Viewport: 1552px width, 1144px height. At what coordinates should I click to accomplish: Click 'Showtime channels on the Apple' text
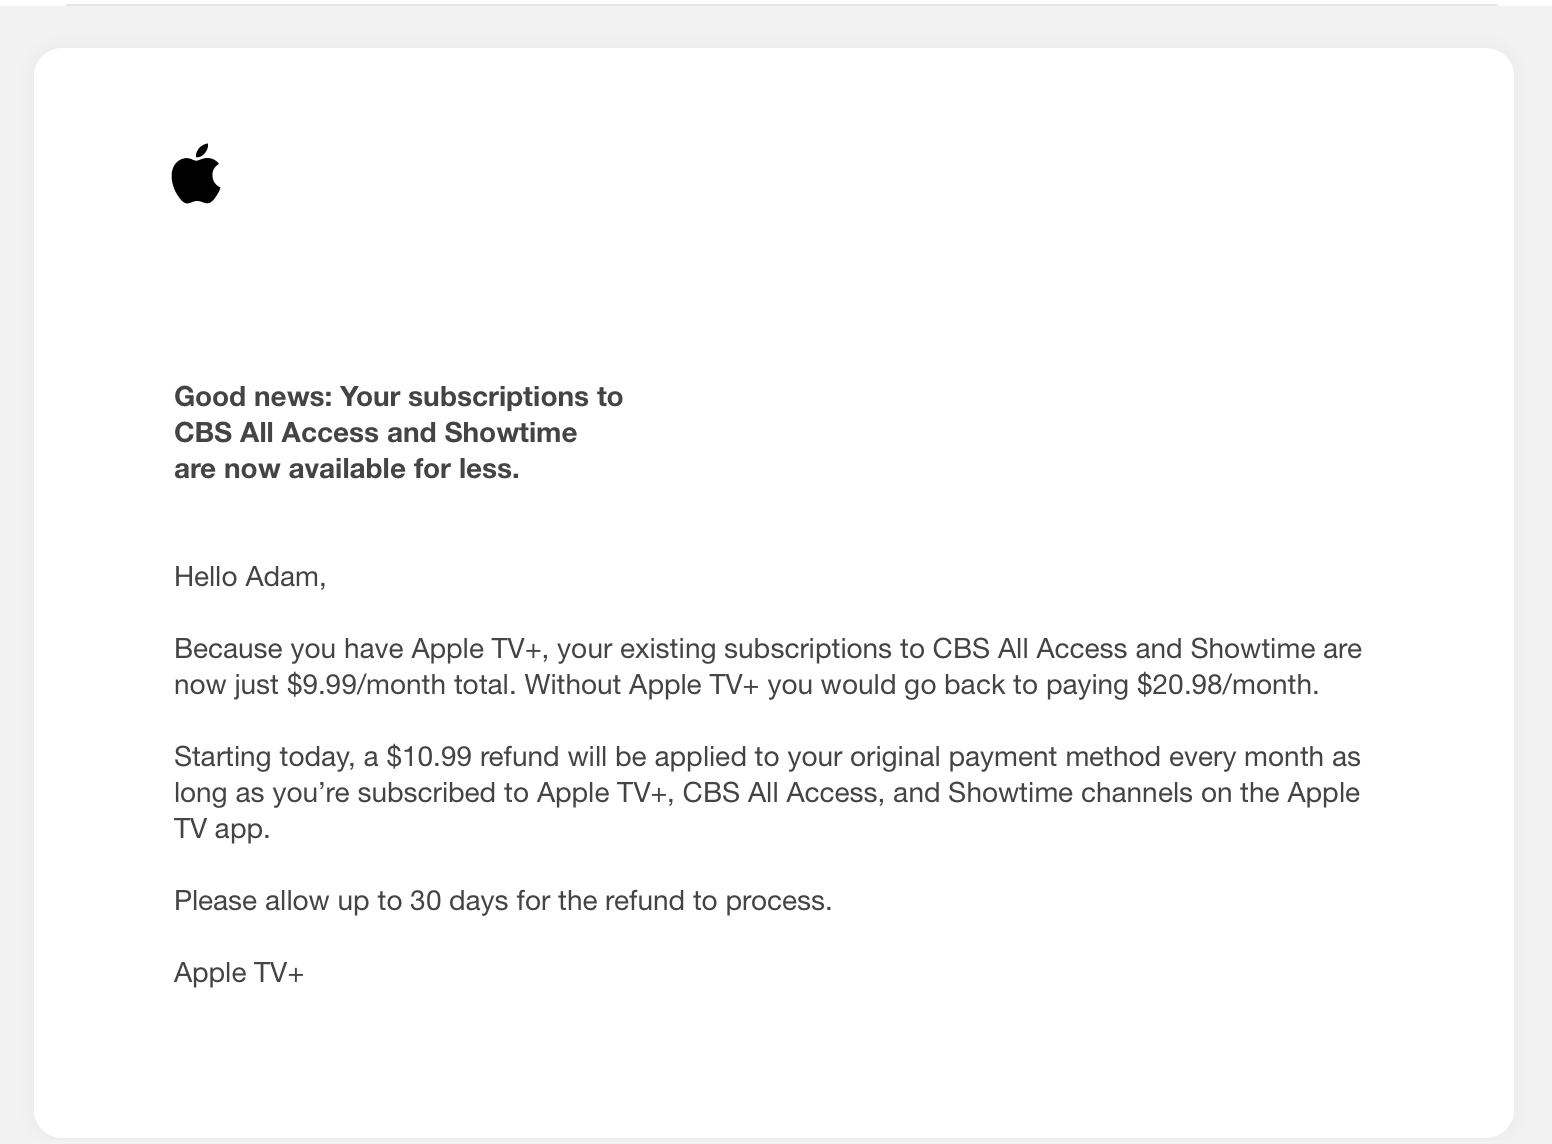(1154, 793)
